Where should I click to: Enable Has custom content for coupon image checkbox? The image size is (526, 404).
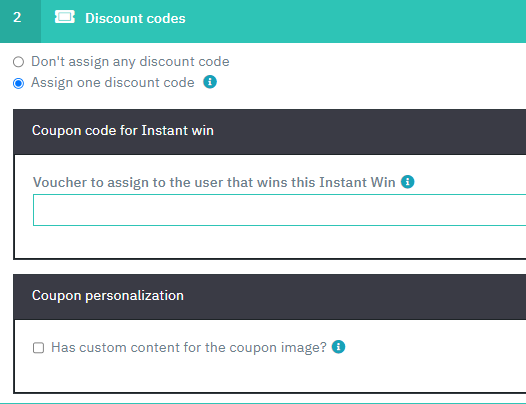38,348
